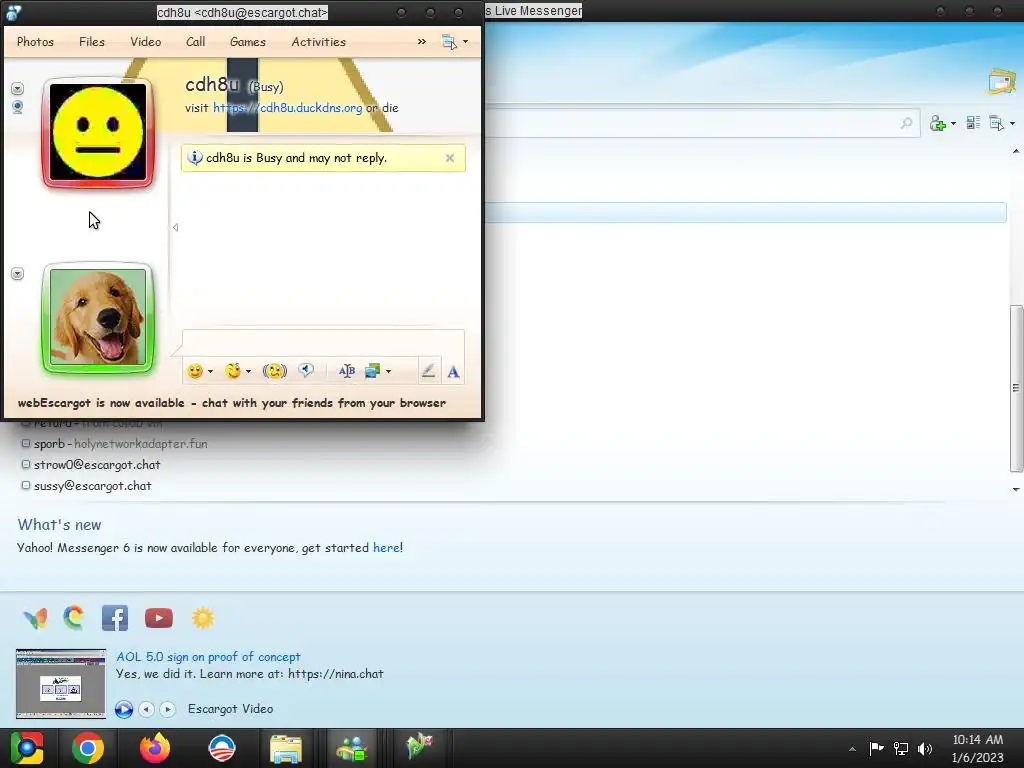Go to previous video item
This screenshot has width=1024, height=768.
[147, 709]
